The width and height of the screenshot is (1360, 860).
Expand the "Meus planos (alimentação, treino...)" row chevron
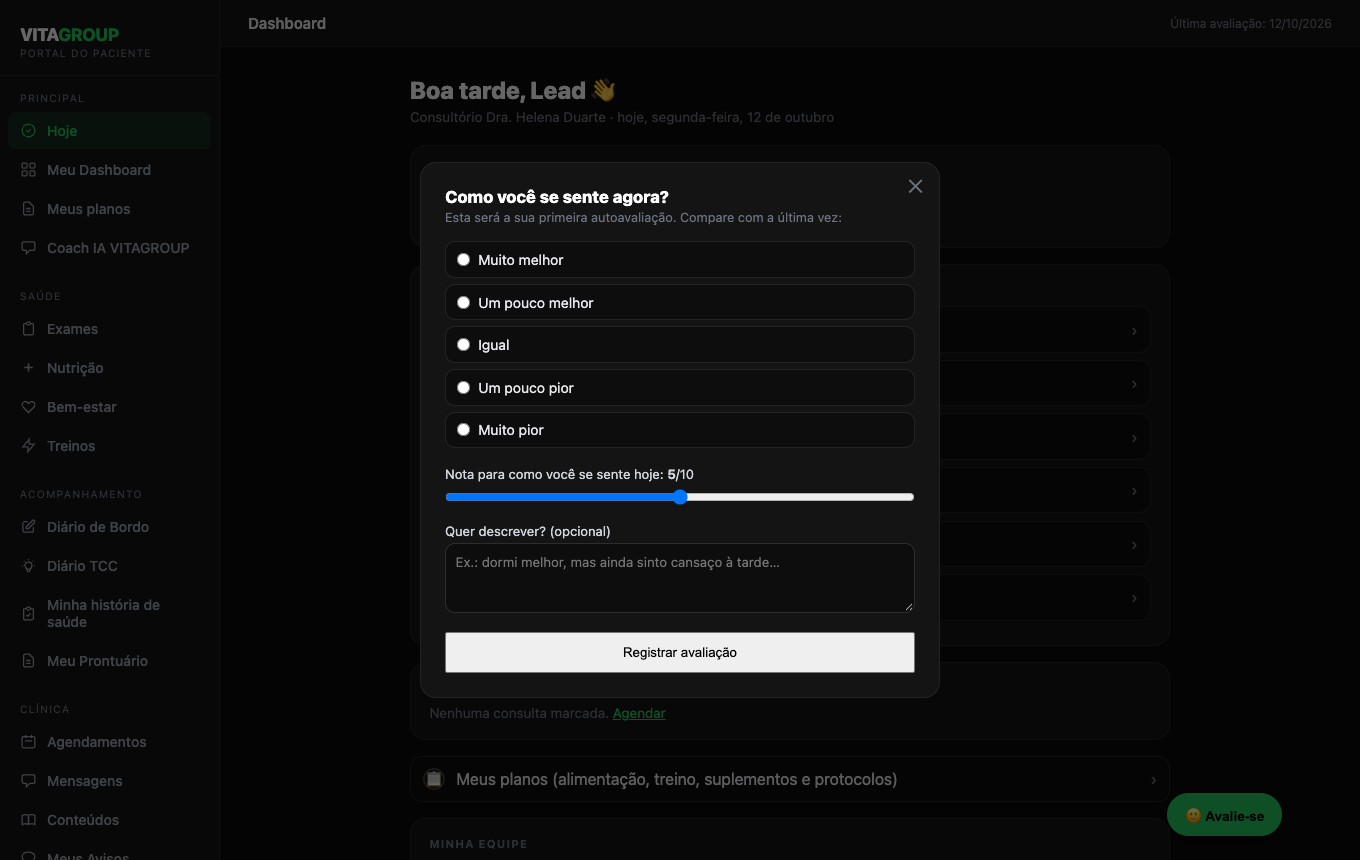tap(1153, 780)
